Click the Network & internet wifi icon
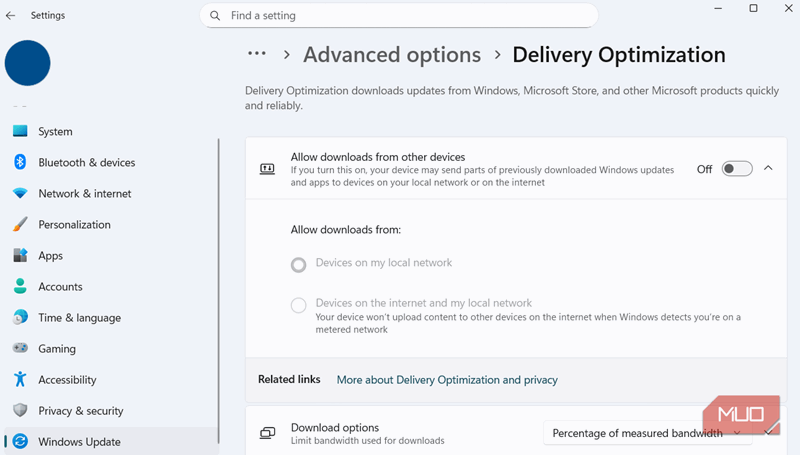Screen dimensions: 800x455 tap(20, 193)
